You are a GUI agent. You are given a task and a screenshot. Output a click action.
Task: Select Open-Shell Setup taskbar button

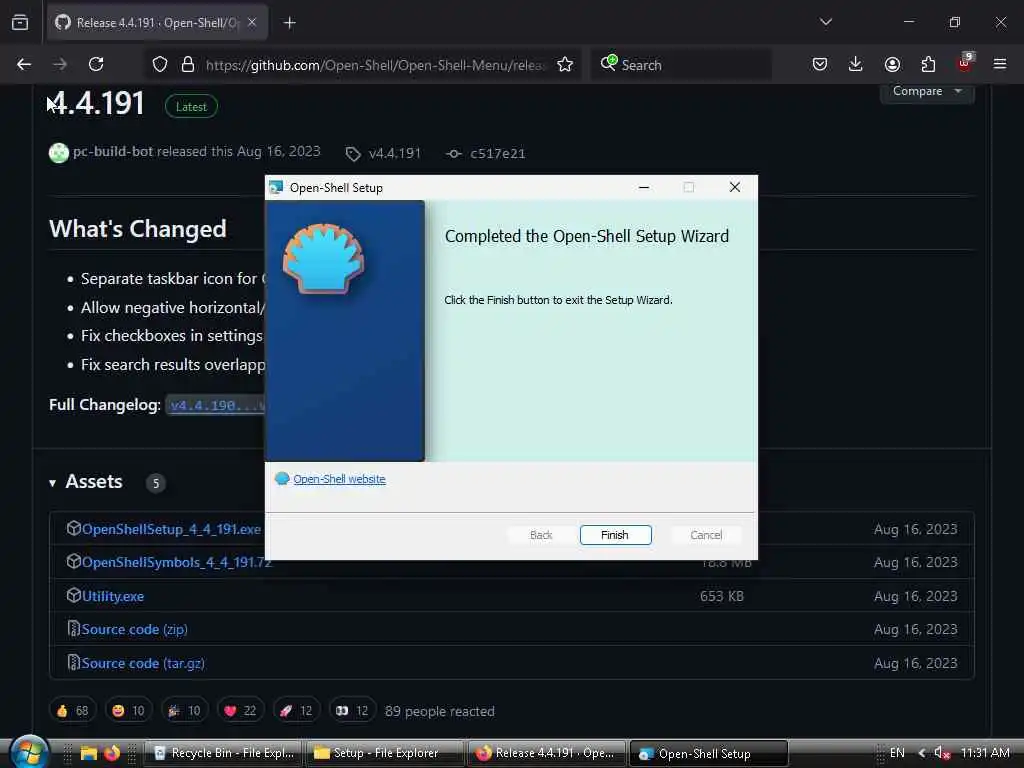[708, 754]
